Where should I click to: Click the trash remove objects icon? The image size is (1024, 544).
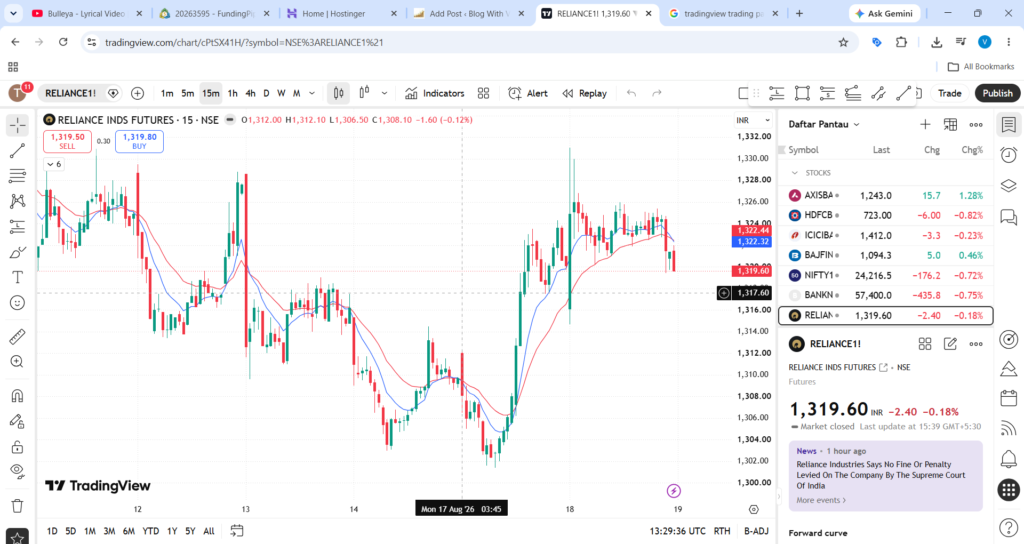point(18,506)
